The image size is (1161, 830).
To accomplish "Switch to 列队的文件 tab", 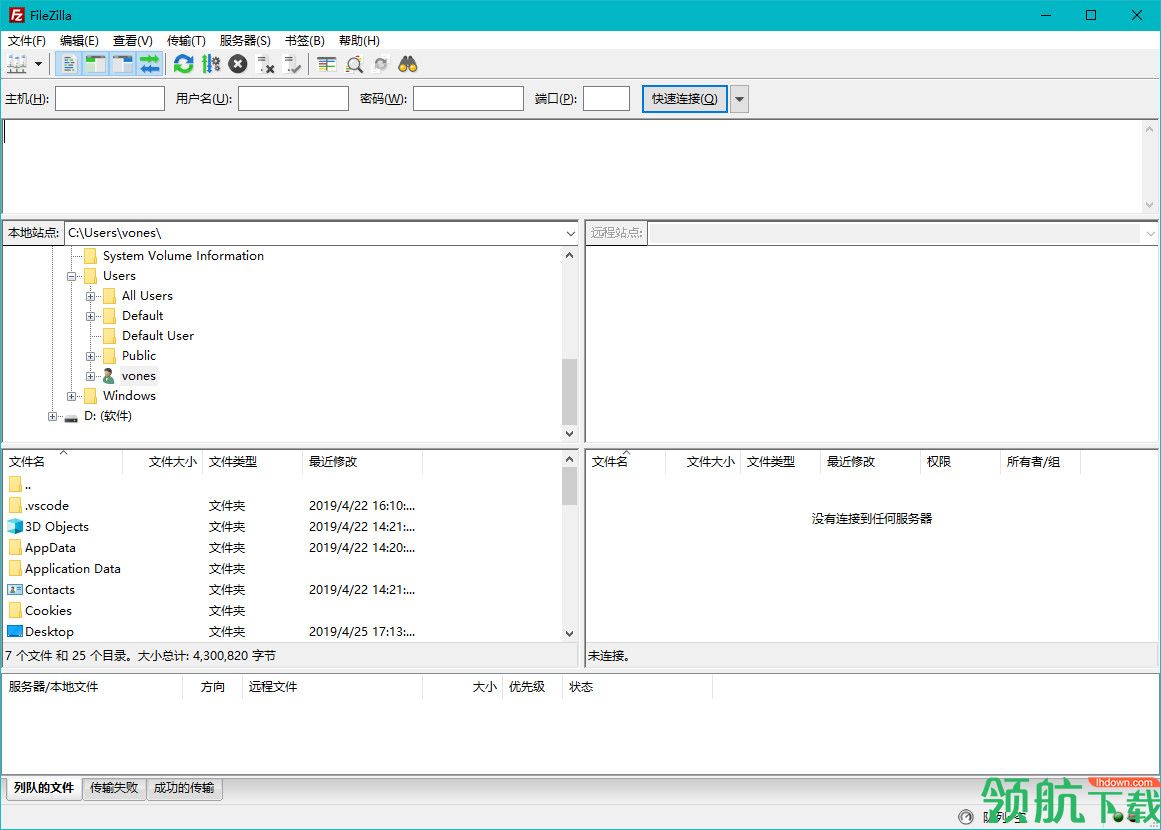I will click(x=44, y=788).
